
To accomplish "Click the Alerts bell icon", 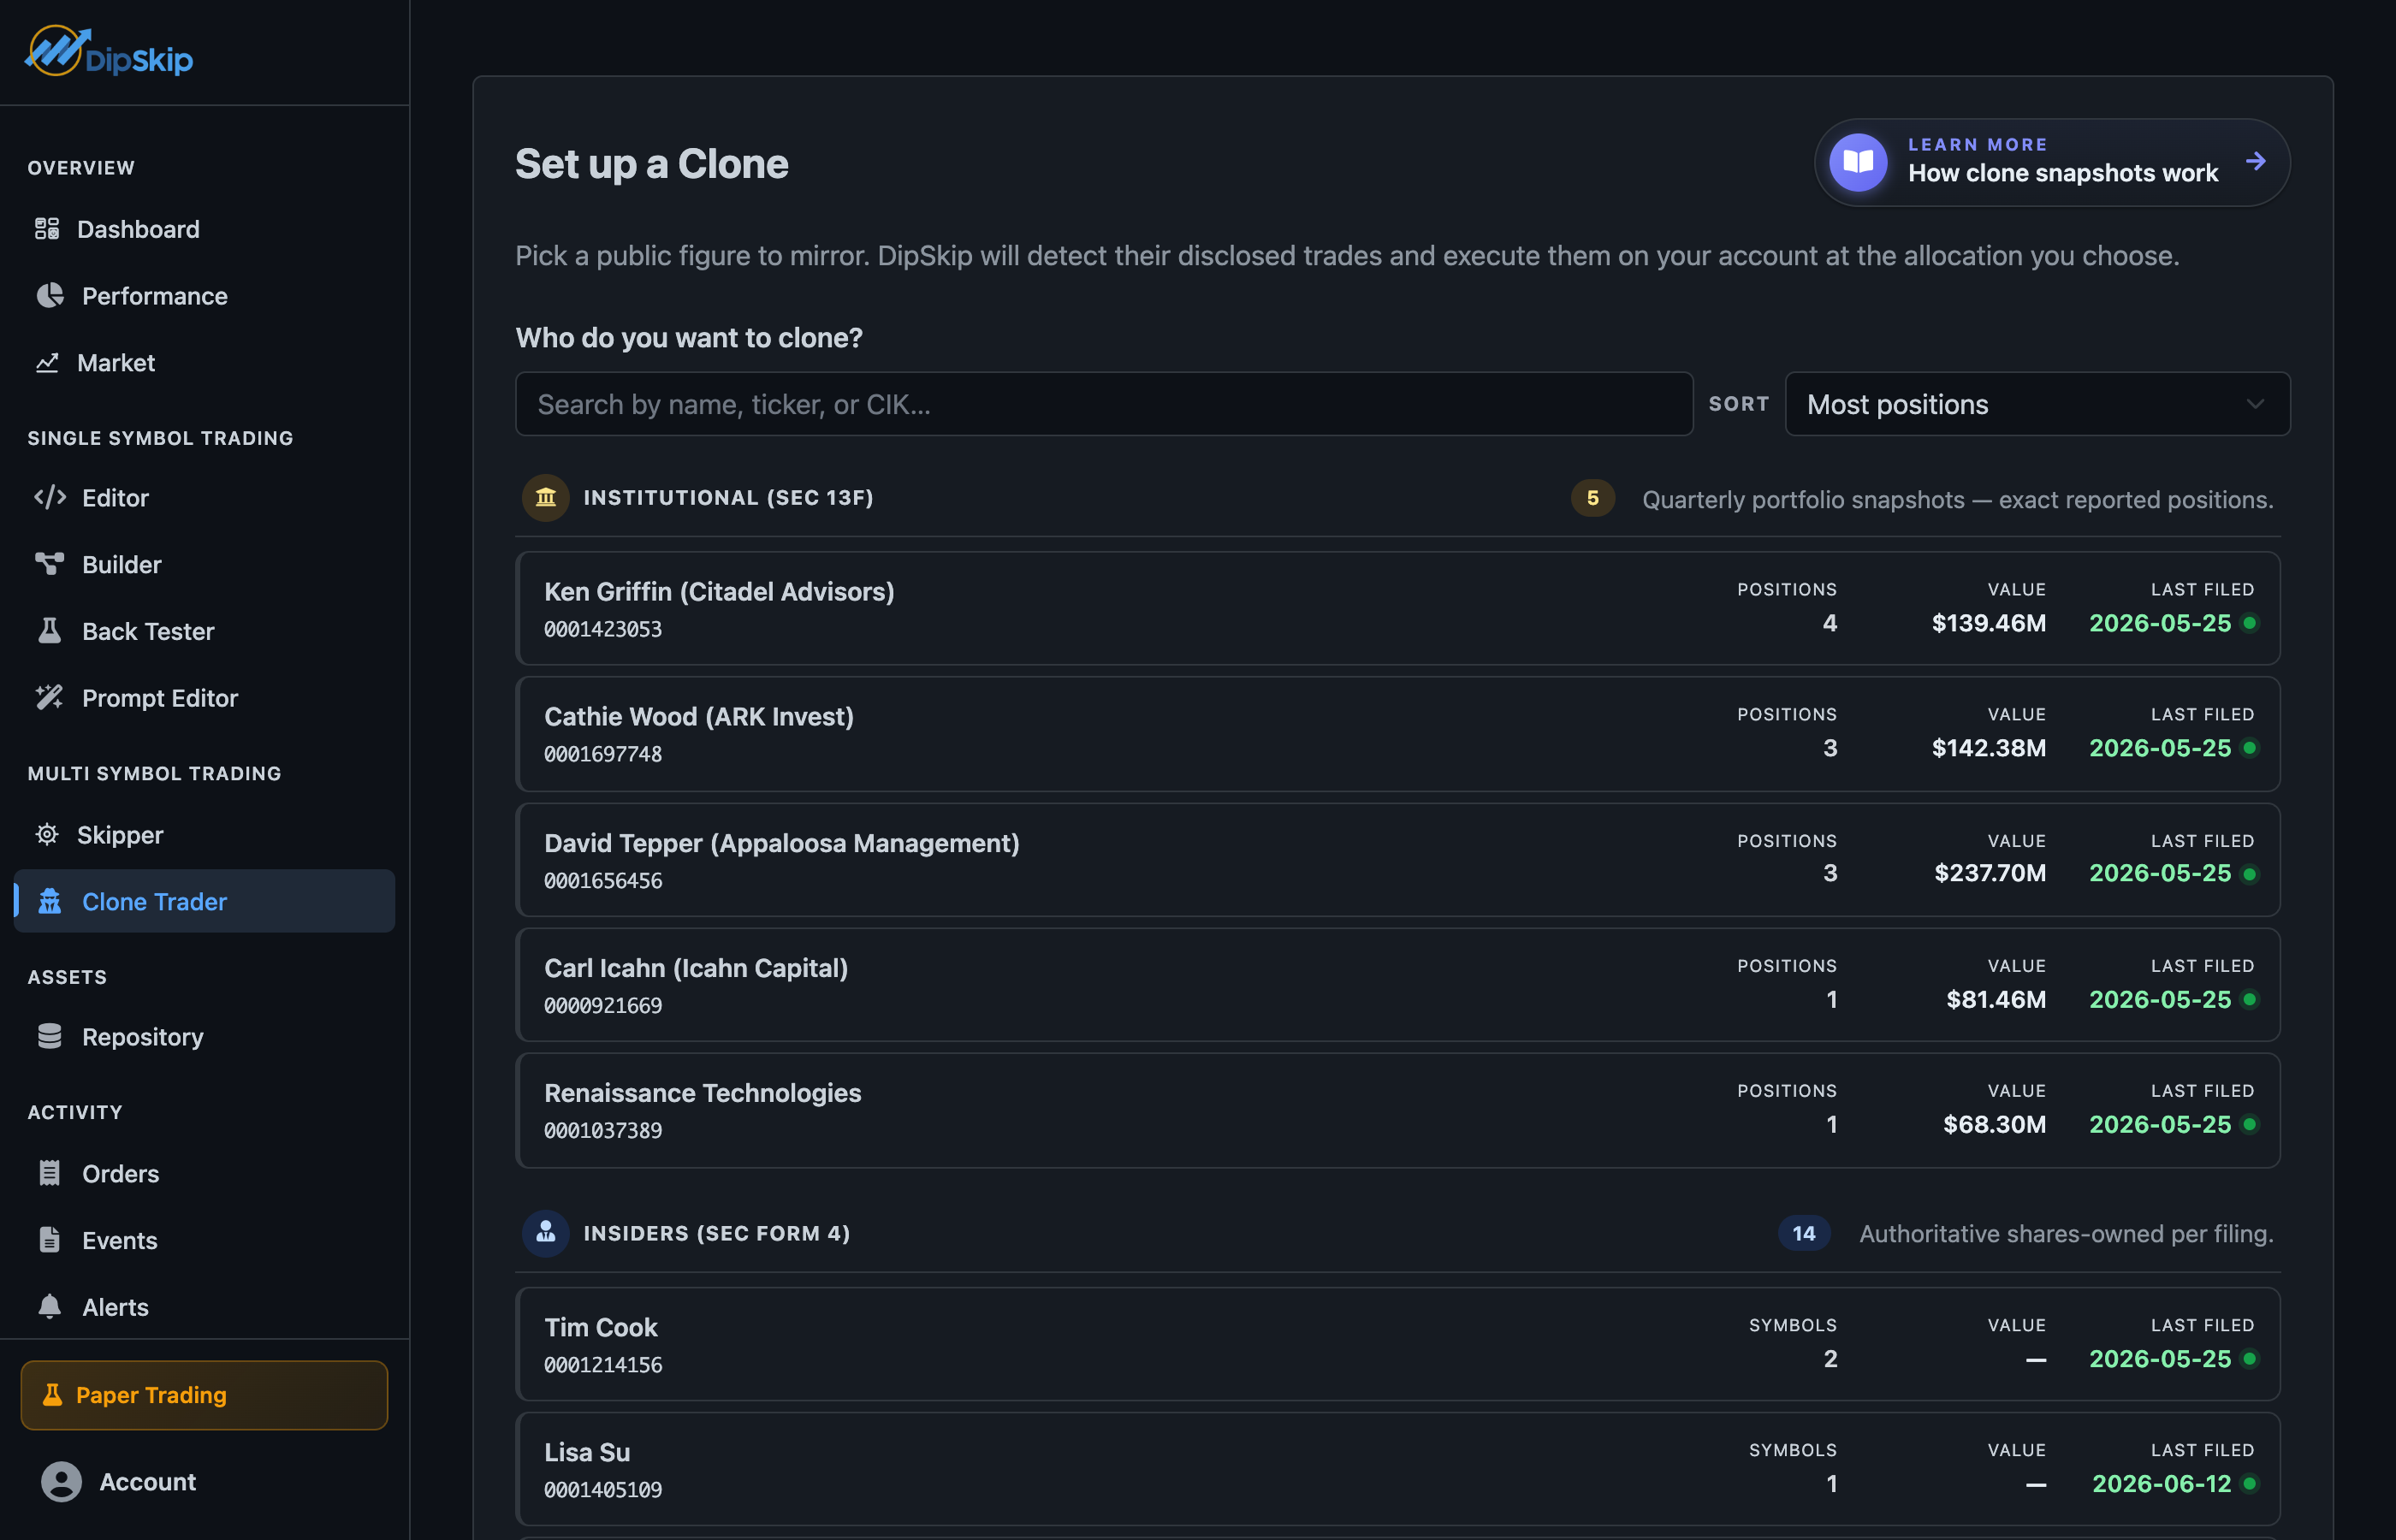I will 49,1306.
